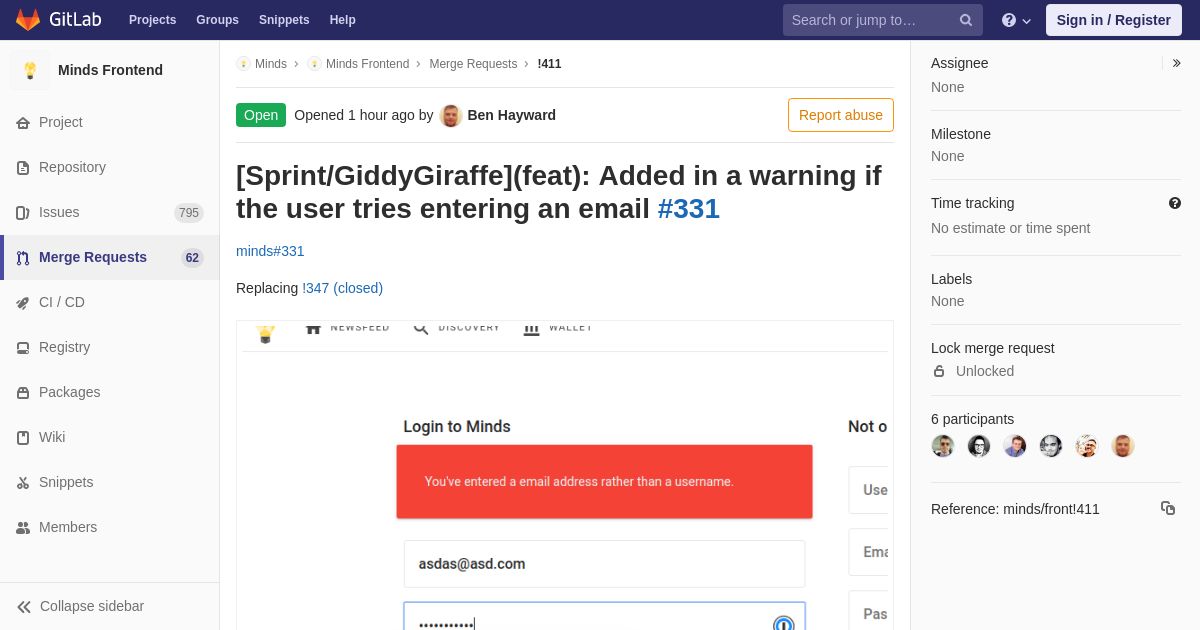
Task: Open the Help question-mark dropdown in navbar
Action: 1016,20
